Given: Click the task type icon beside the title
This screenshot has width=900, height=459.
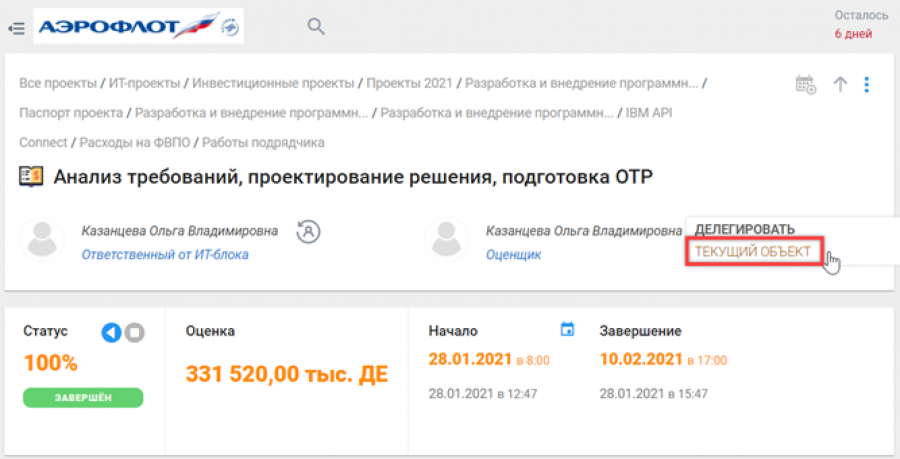Looking at the screenshot, I should tap(31, 178).
